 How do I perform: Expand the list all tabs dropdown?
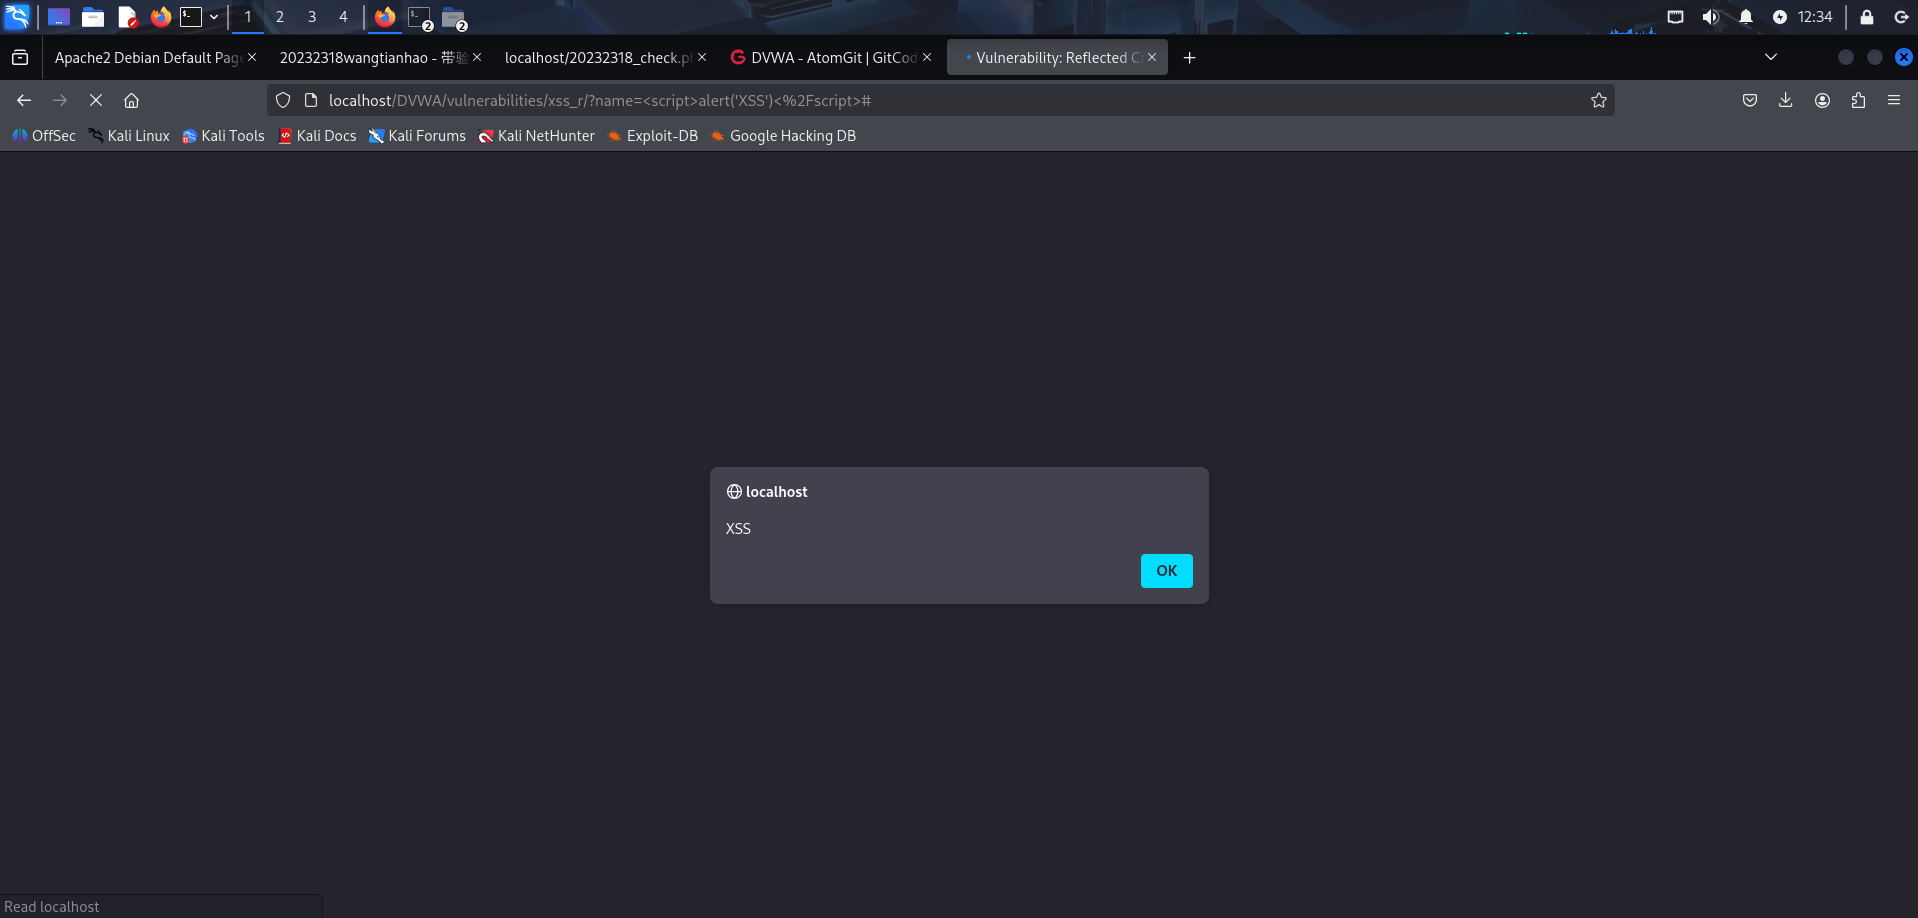click(x=1771, y=57)
